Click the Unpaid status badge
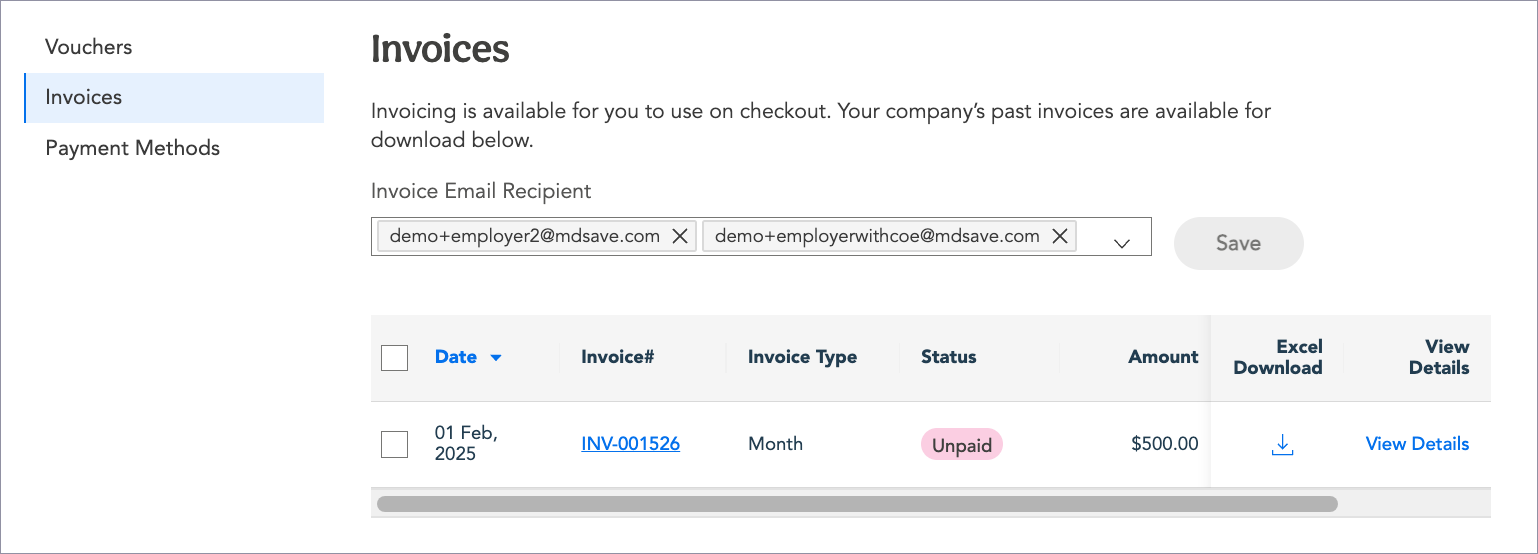This screenshot has width=1538, height=554. [x=961, y=445]
